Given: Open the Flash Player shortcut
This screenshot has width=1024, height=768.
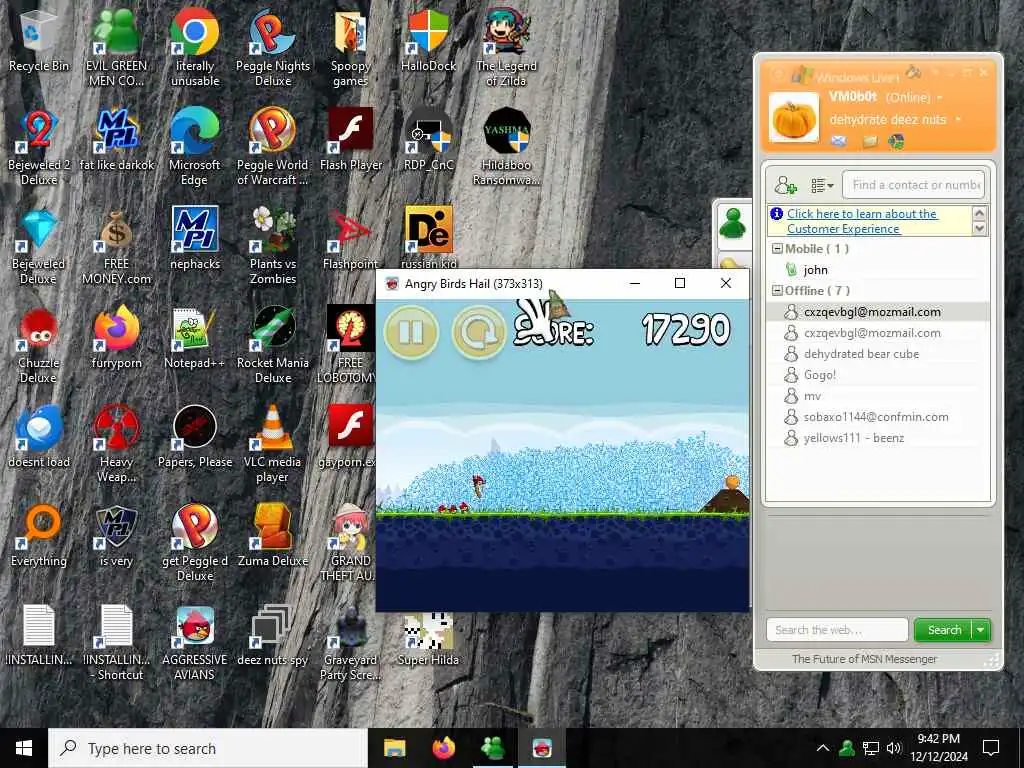Looking at the screenshot, I should point(351,140).
